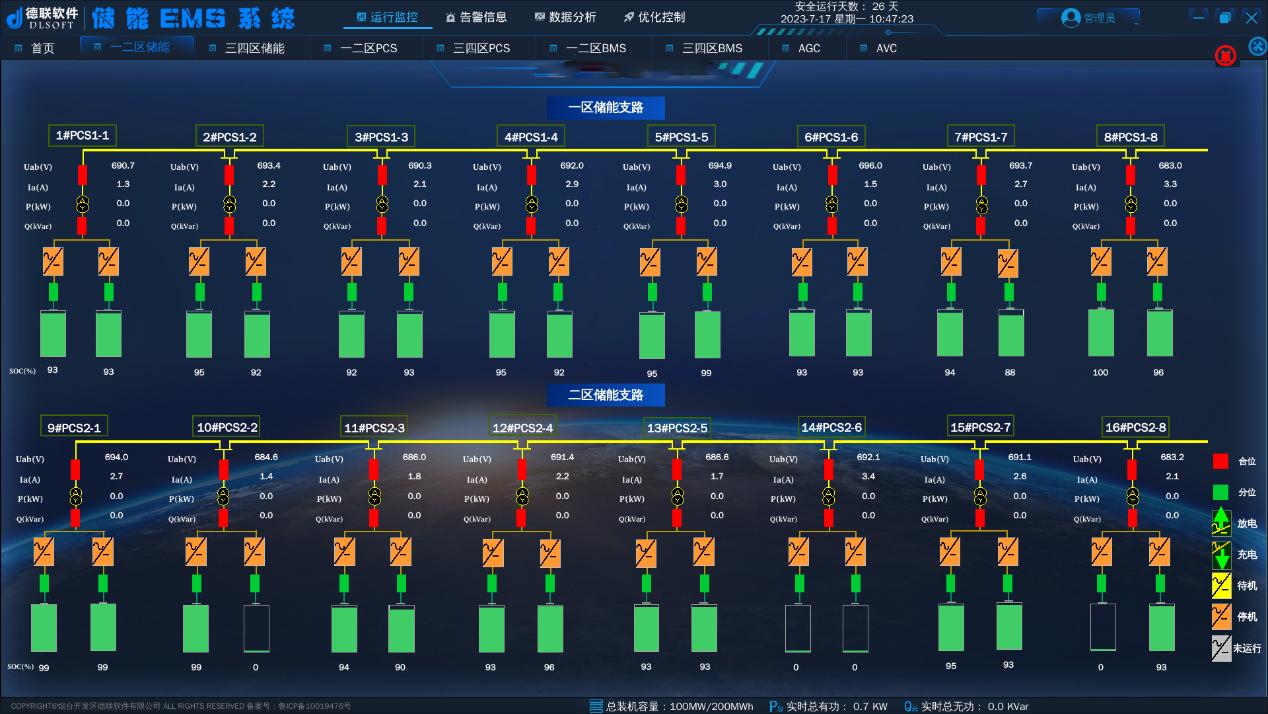Toggle lower red breaker under 12#PCS2-4

point(522,518)
